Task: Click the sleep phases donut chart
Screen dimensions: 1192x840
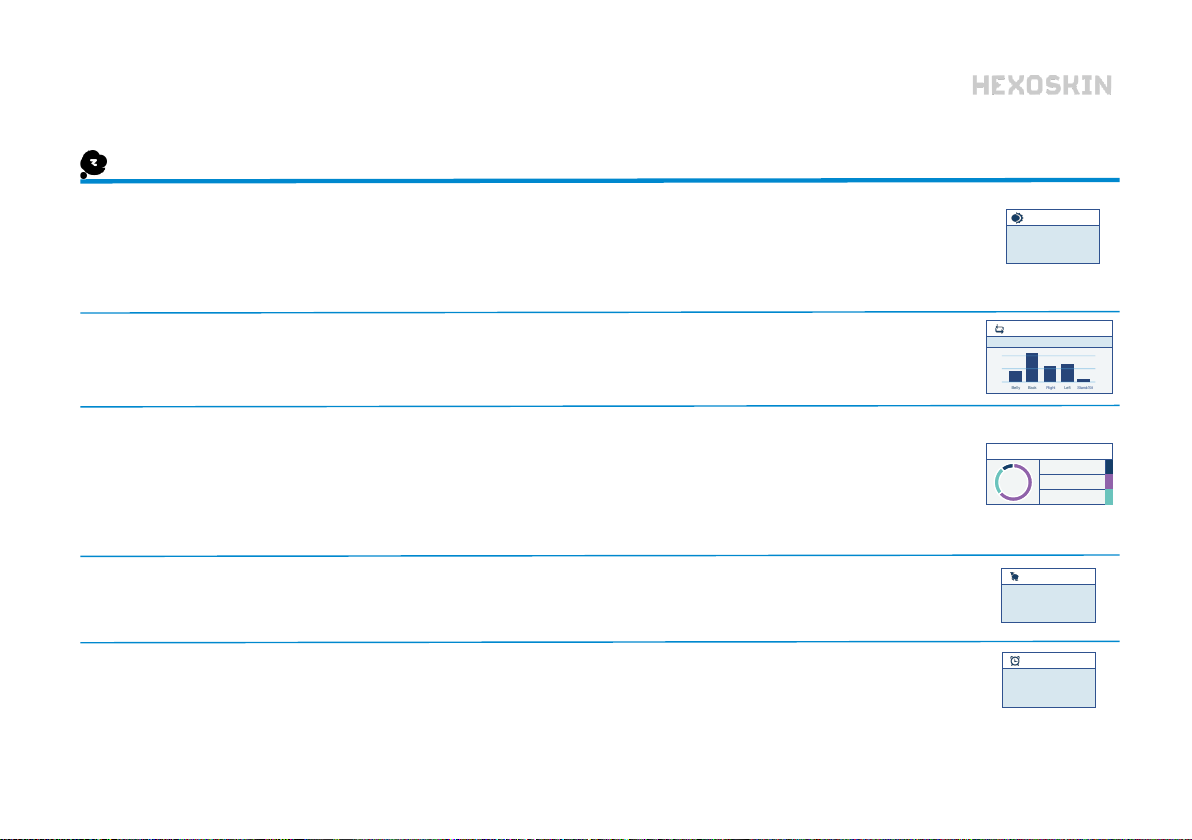Action: click(1013, 482)
